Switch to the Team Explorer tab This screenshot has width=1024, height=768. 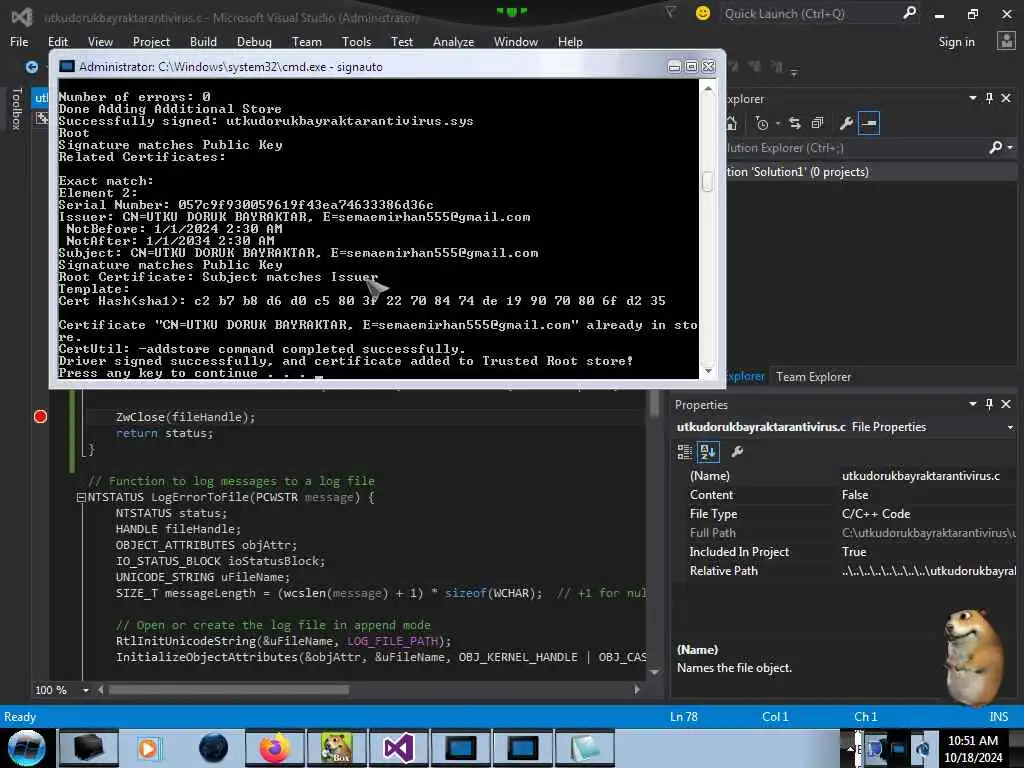813,377
